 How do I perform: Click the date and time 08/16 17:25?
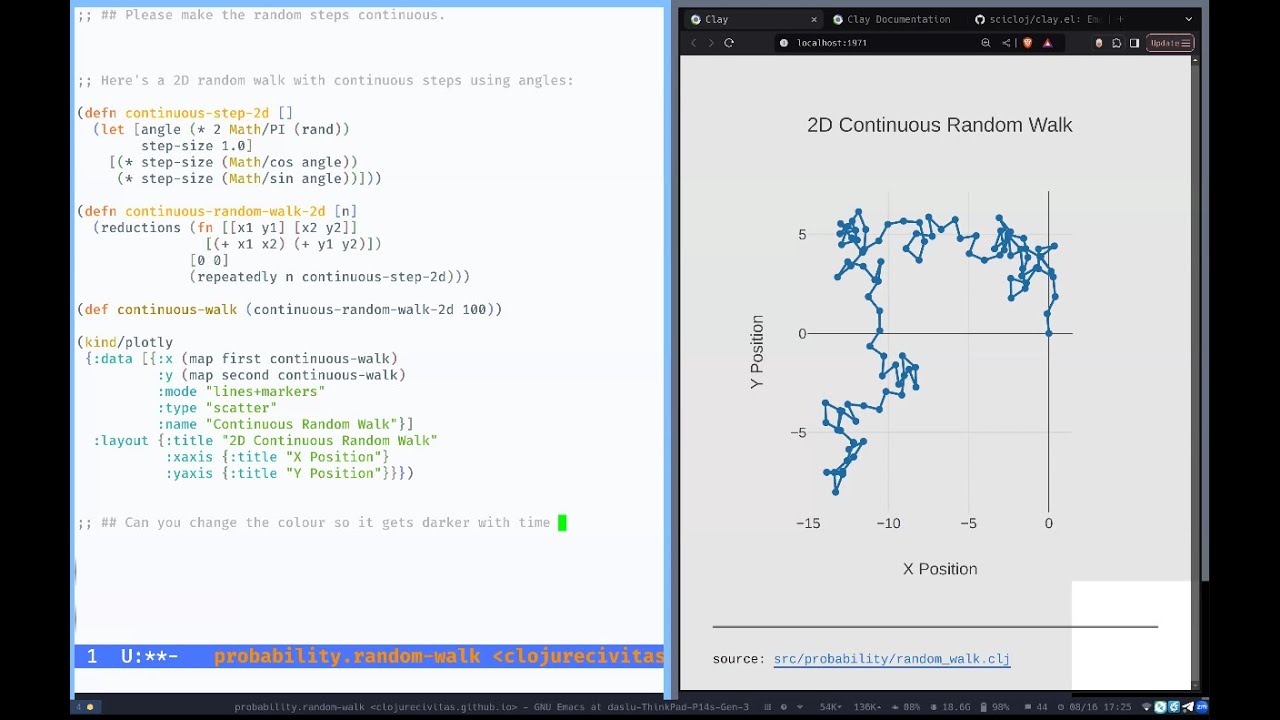[1095, 707]
